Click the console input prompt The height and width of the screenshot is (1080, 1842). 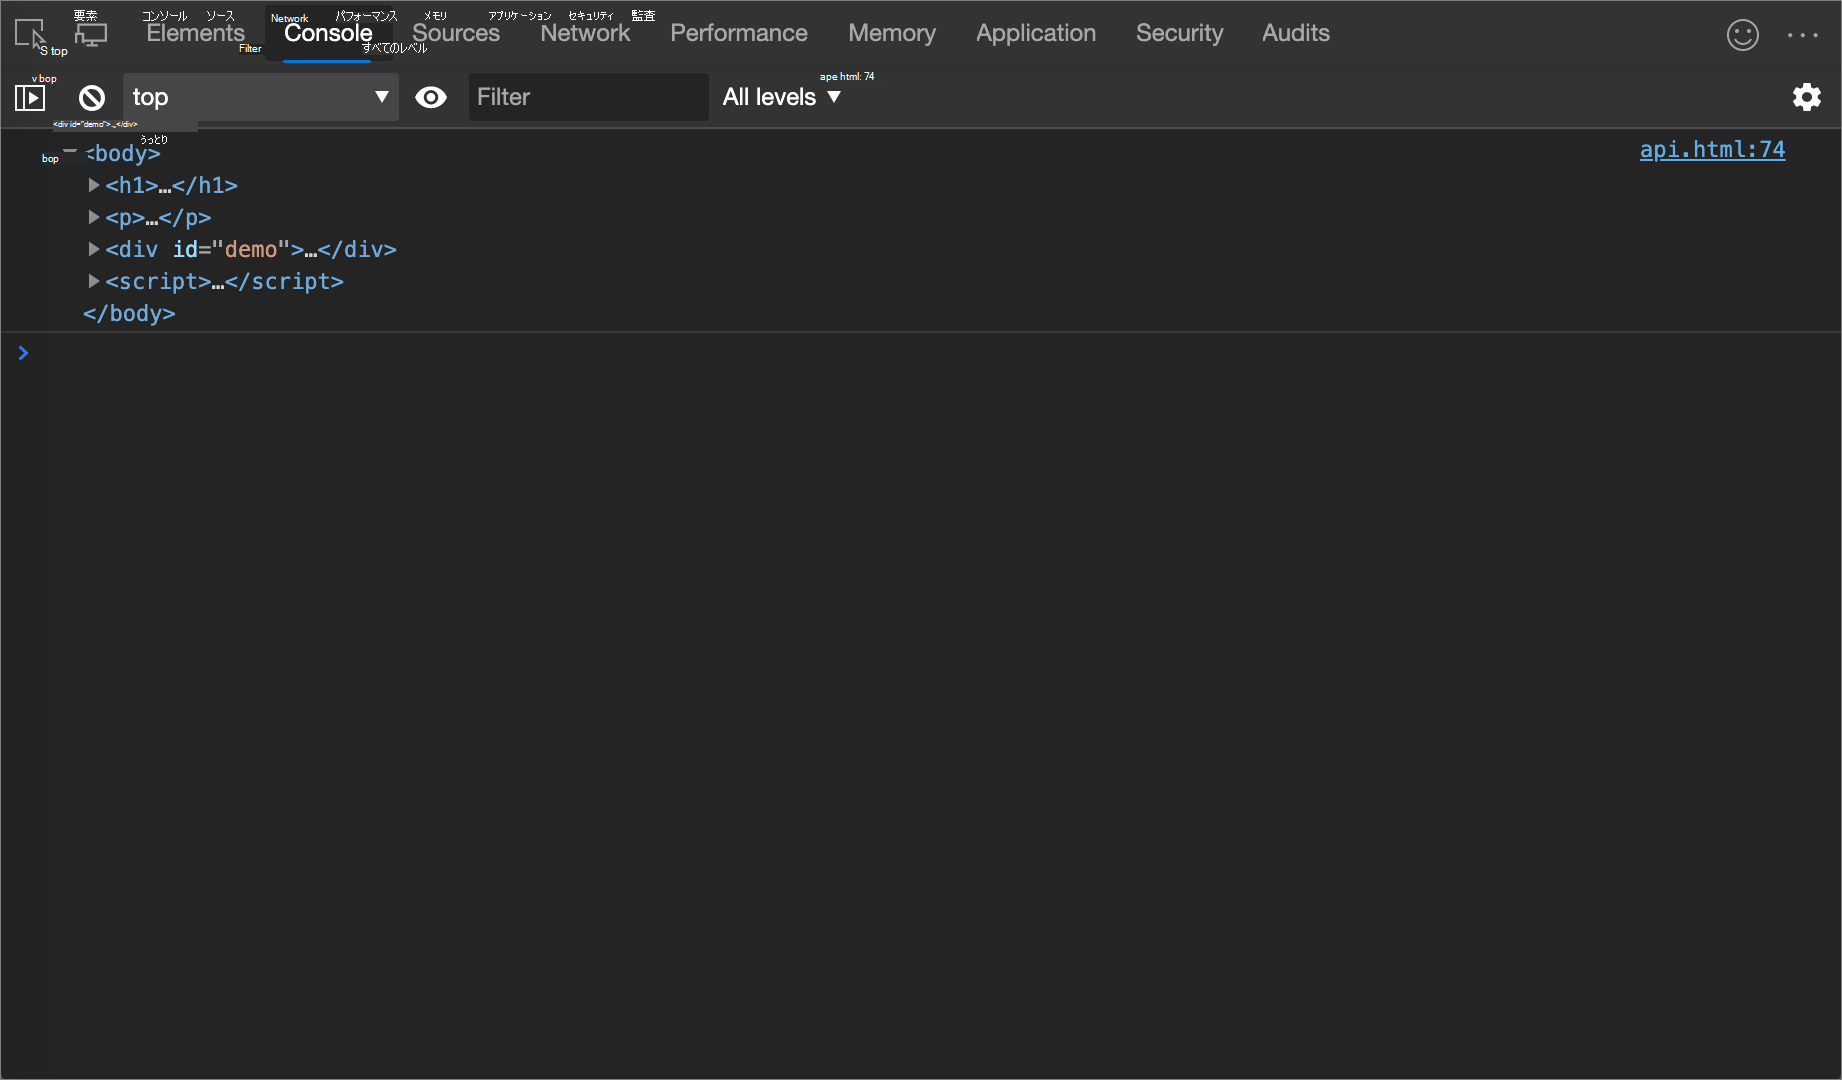coord(400,352)
